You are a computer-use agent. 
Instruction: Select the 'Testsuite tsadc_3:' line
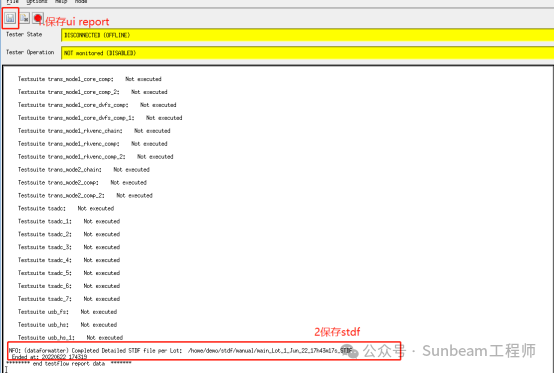69,247
